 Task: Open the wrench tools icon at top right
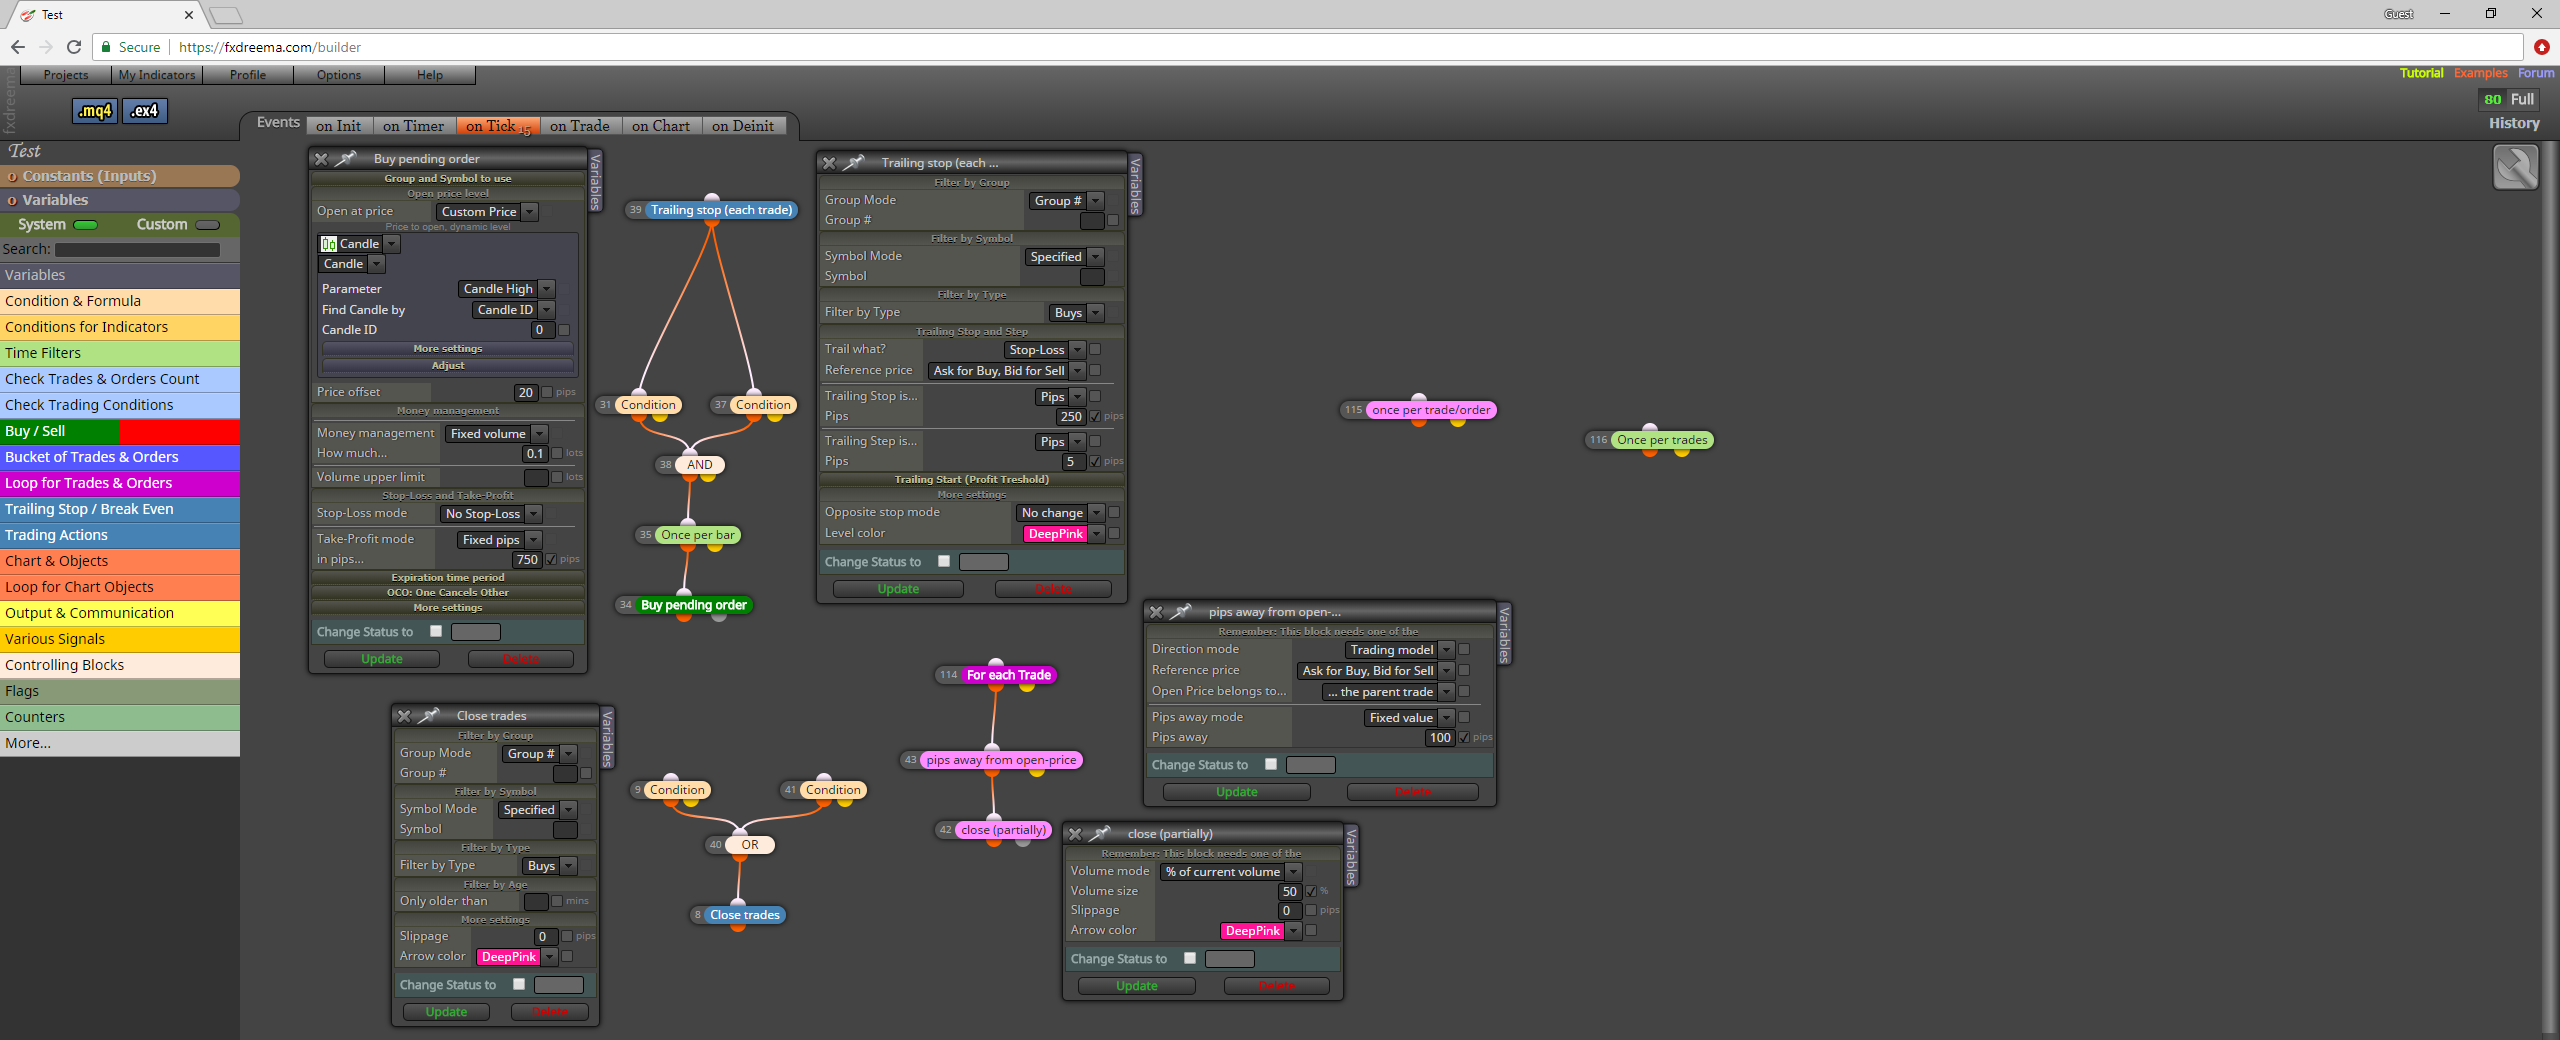[2515, 167]
